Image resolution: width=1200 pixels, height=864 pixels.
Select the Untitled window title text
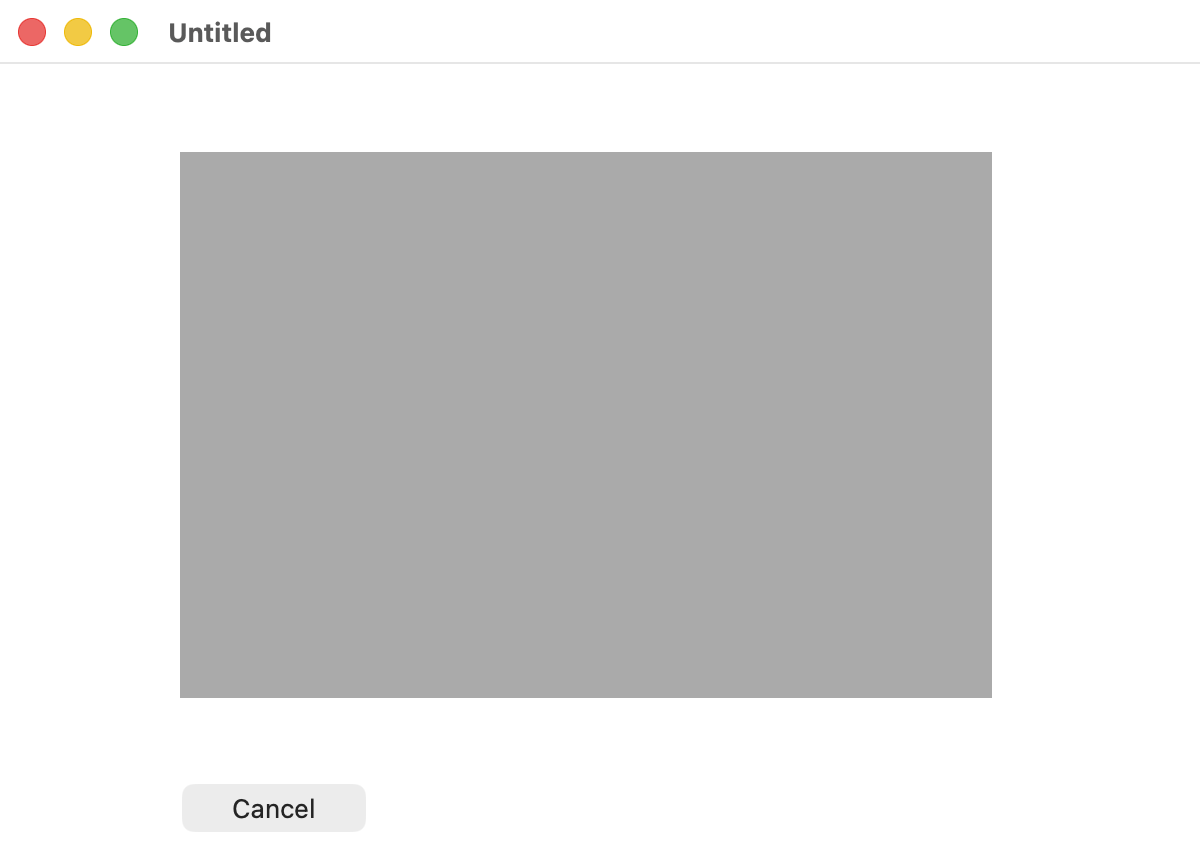(220, 33)
